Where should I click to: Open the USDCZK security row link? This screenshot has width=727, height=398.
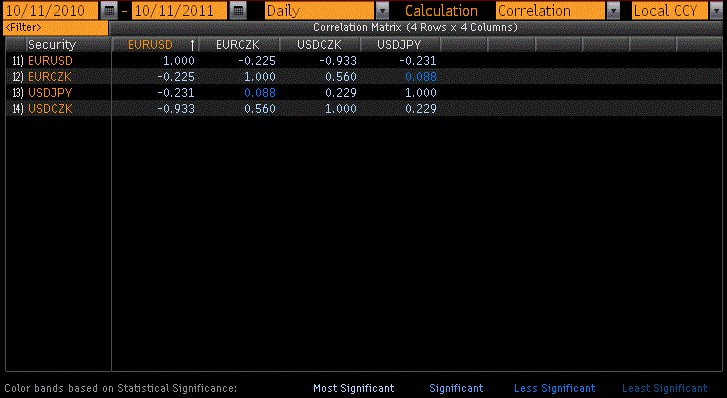(50, 109)
